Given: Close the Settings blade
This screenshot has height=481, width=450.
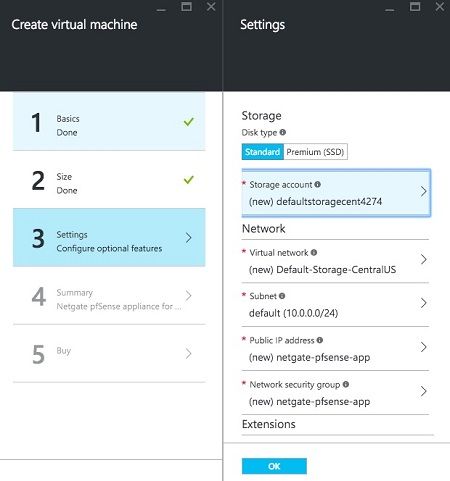Looking at the screenshot, I should 440,7.
